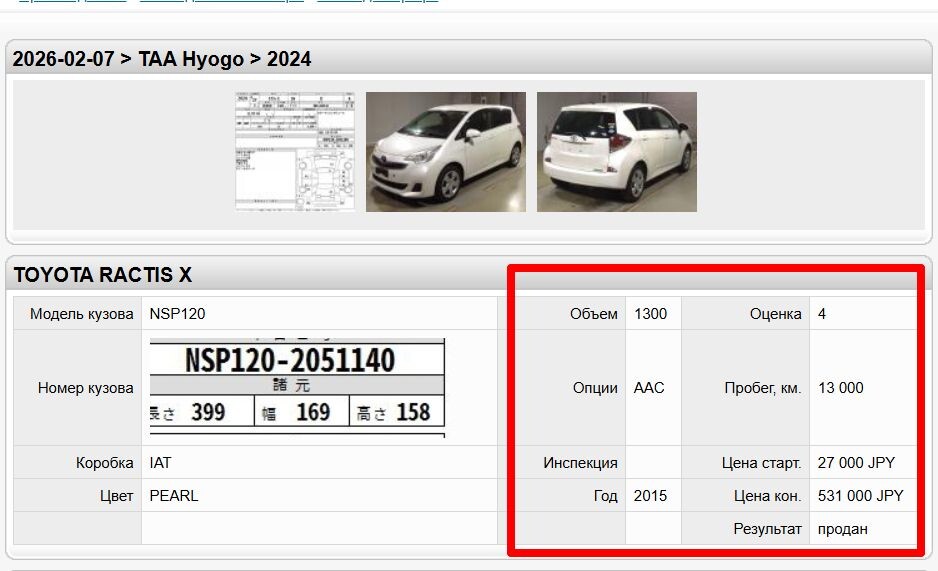Select the NSP120 body model value
The image size is (938, 571).
[177, 314]
